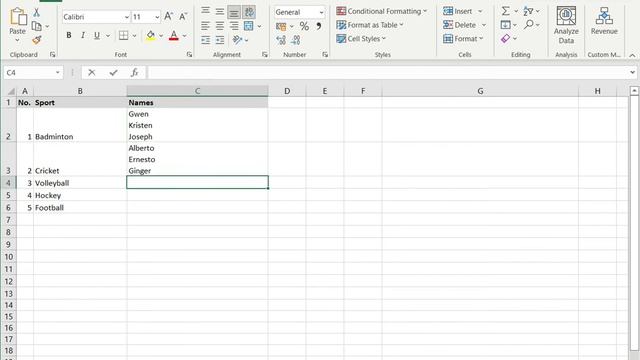This screenshot has width=640, height=360.
Task: Open Conditional Formatting menu
Action: click(x=382, y=11)
